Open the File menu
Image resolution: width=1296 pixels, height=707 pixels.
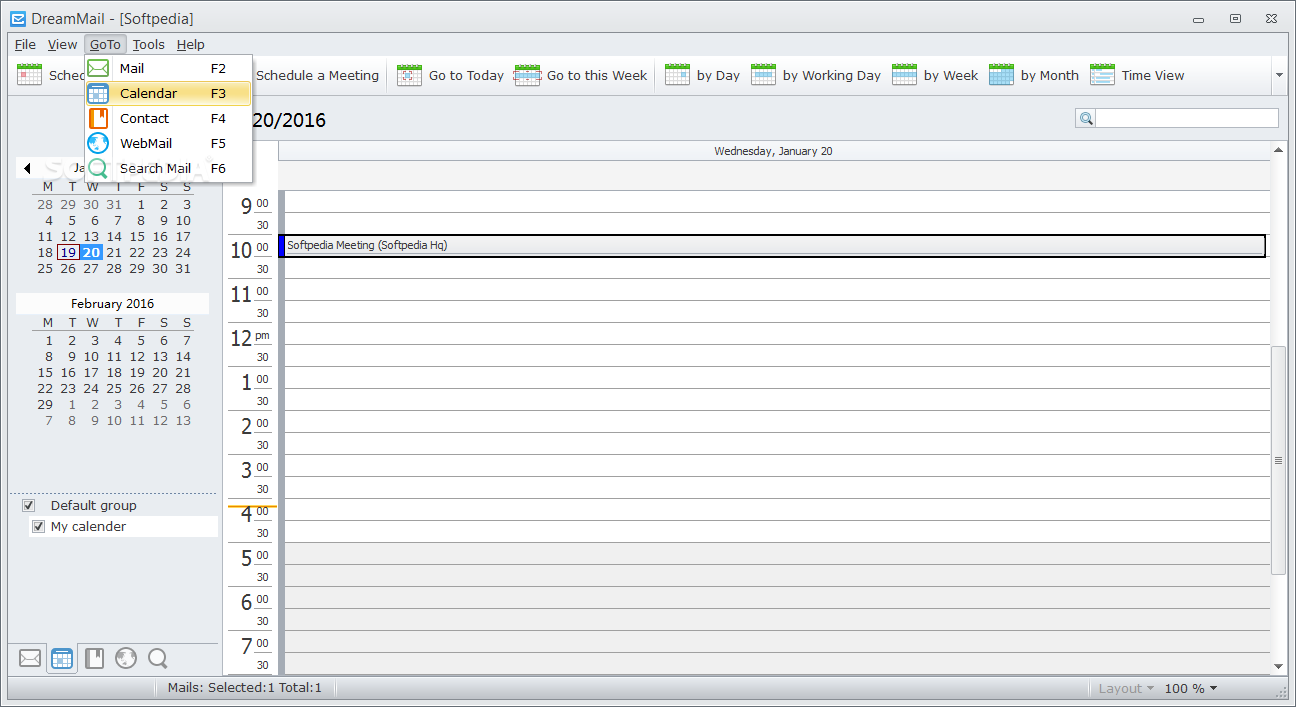pos(25,44)
